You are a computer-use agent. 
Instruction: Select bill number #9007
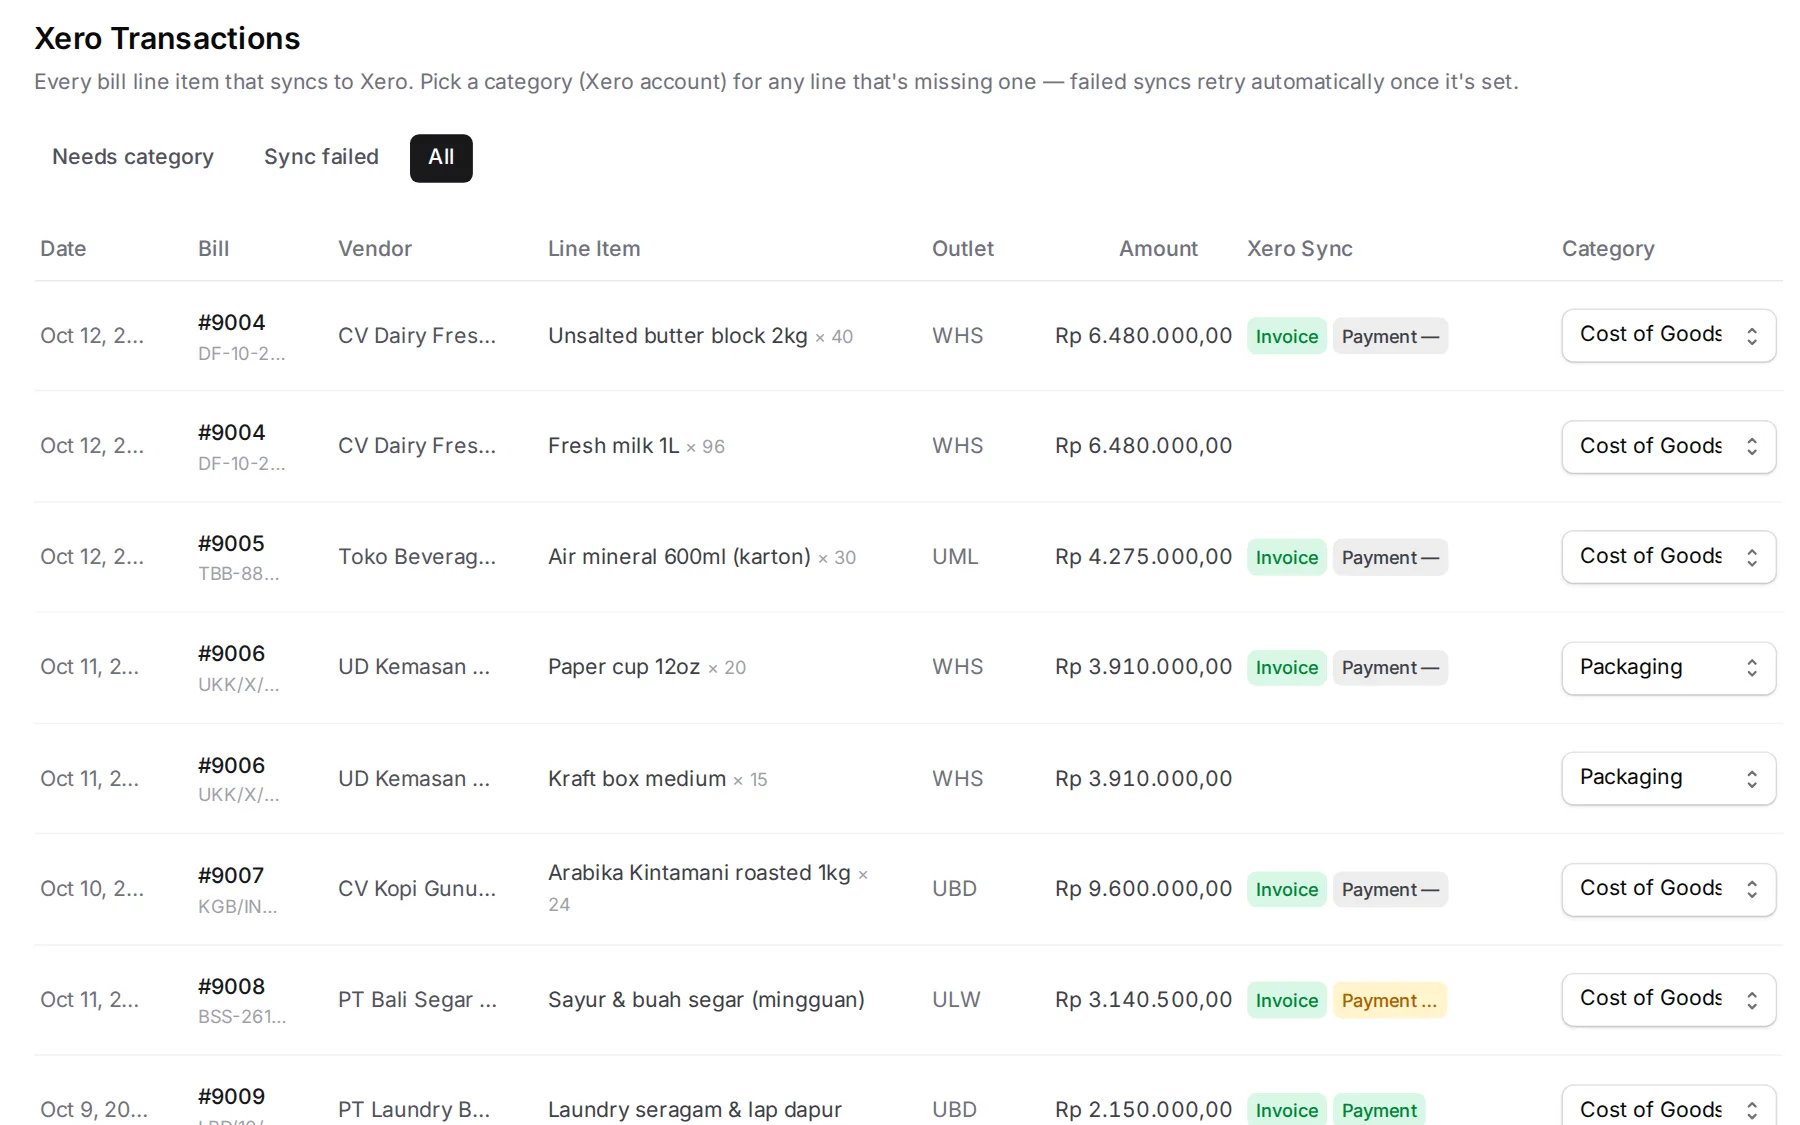tap(231, 876)
